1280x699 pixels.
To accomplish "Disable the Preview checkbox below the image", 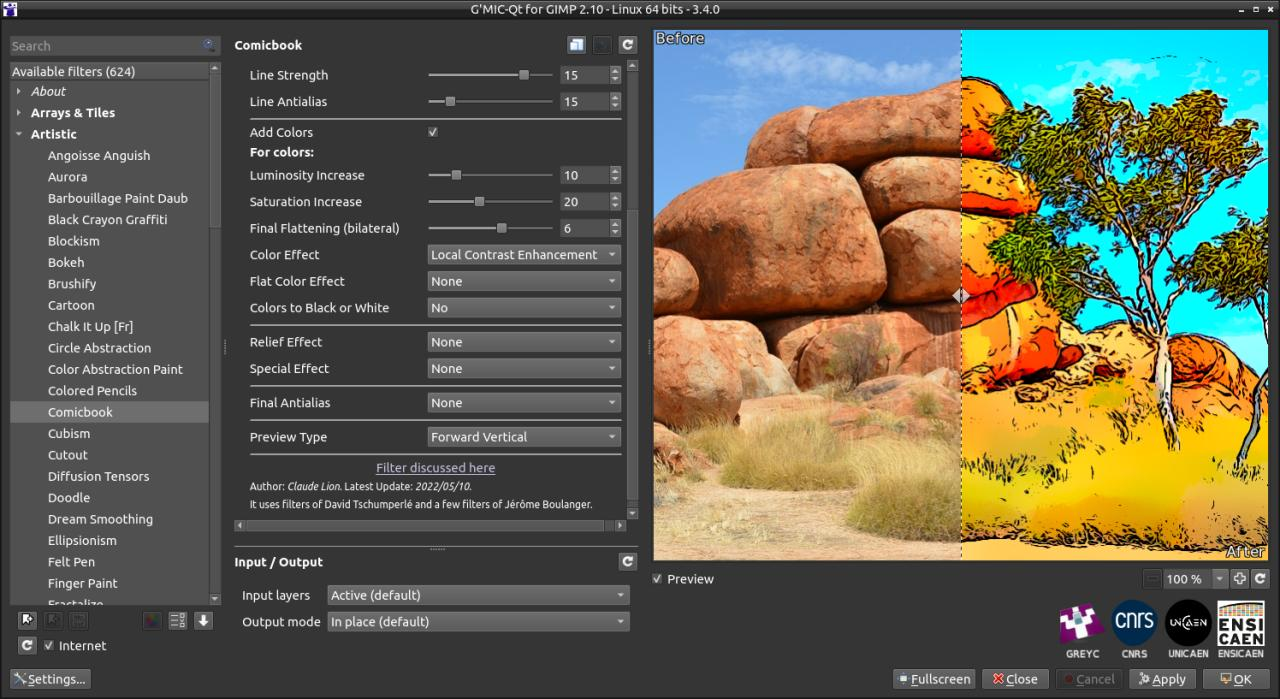I will (x=657, y=578).
